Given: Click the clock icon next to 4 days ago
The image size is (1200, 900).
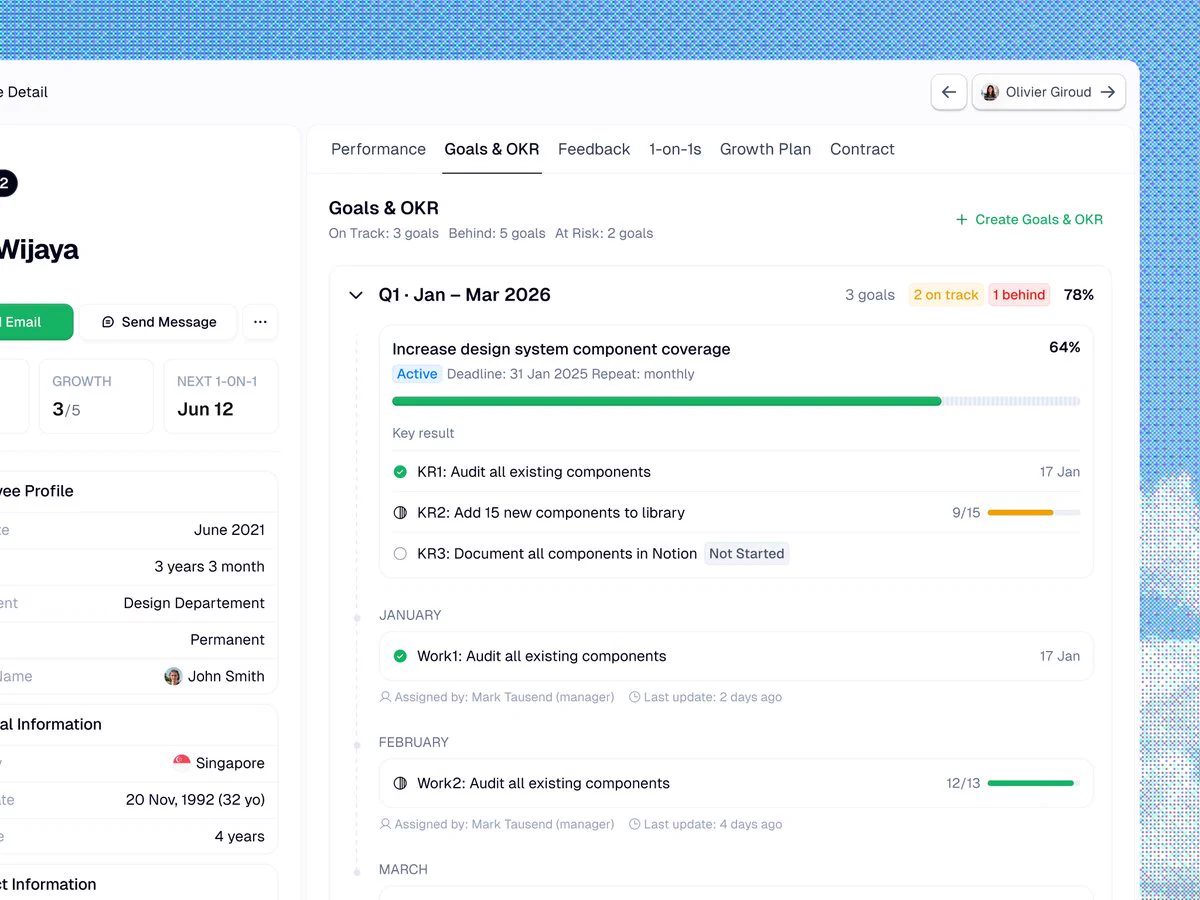Looking at the screenshot, I should coord(634,824).
